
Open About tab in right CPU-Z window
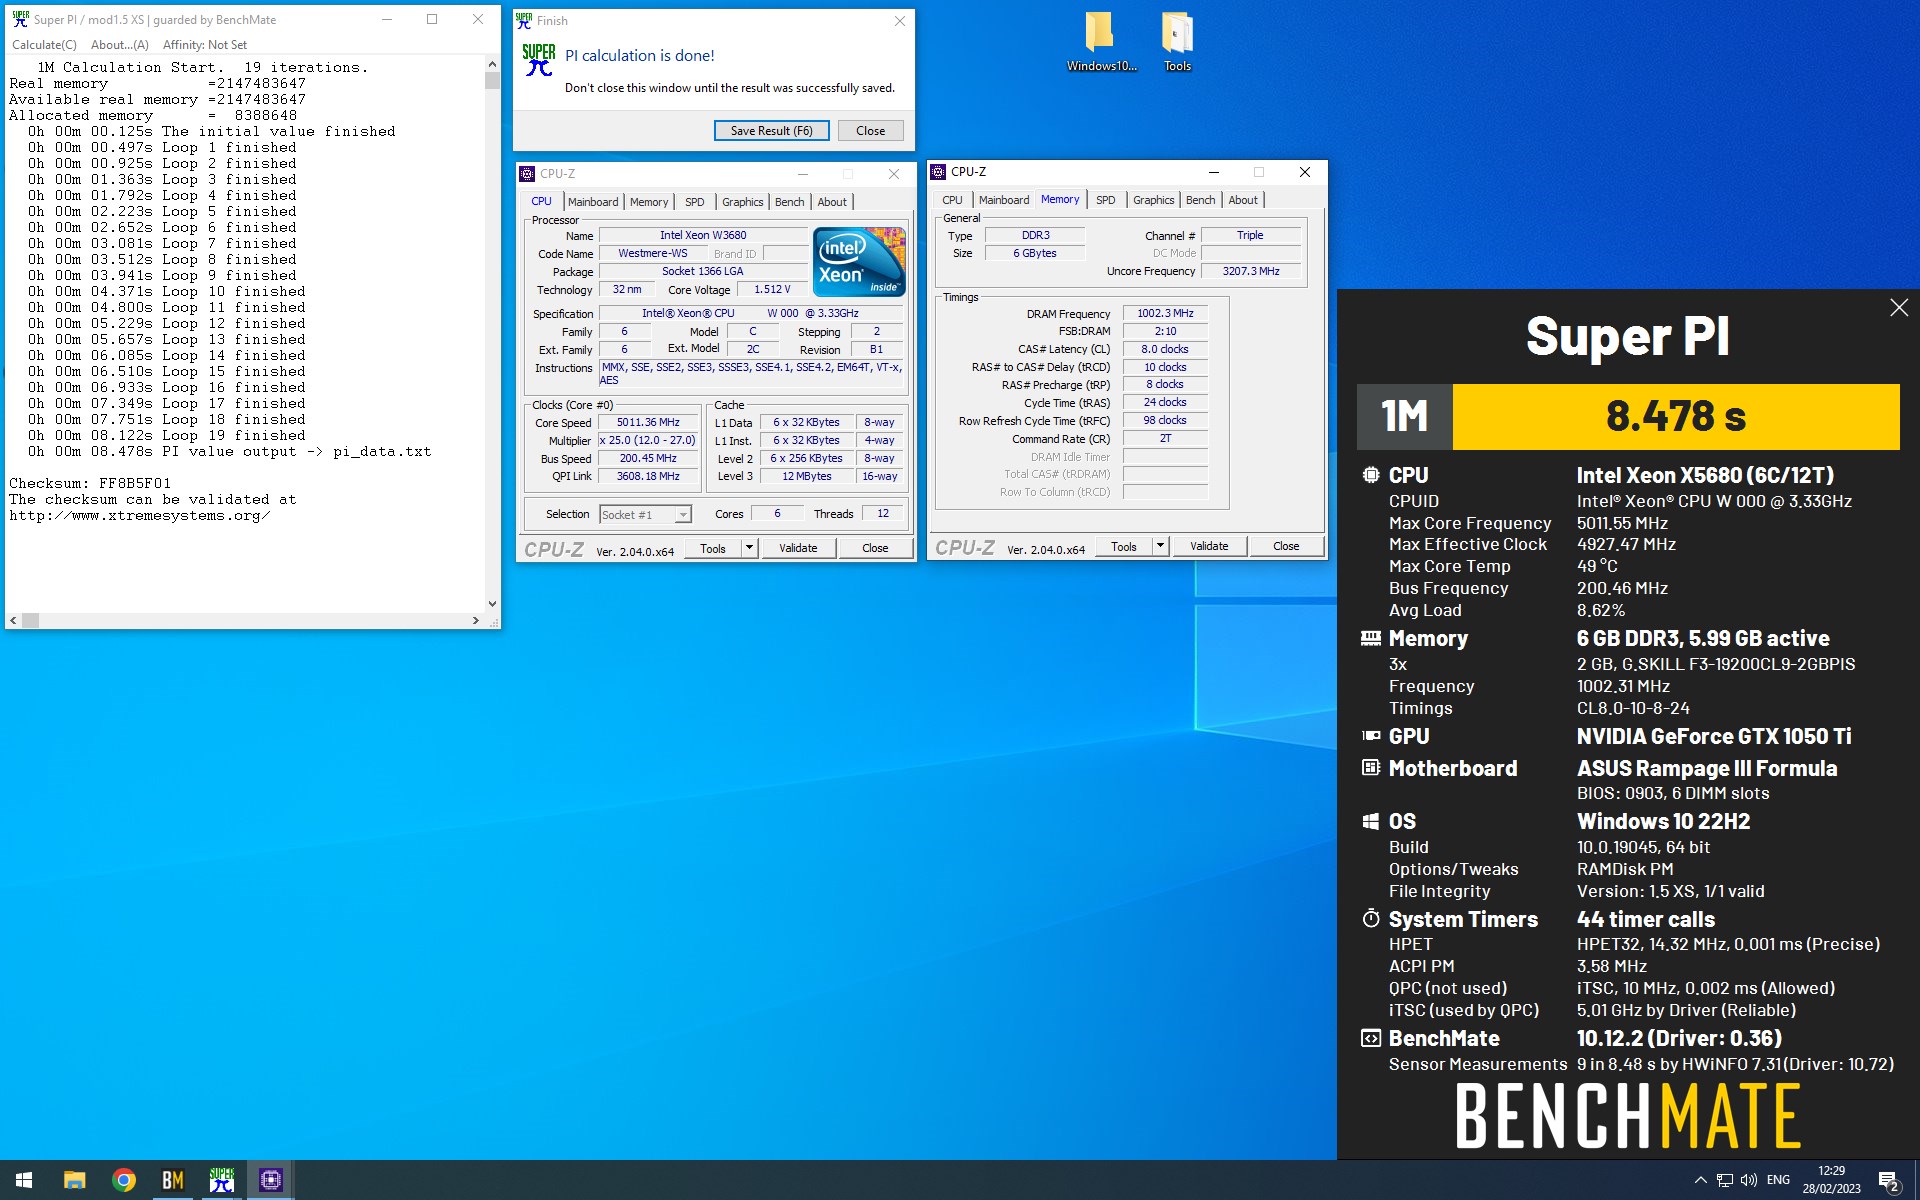pos(1243,200)
